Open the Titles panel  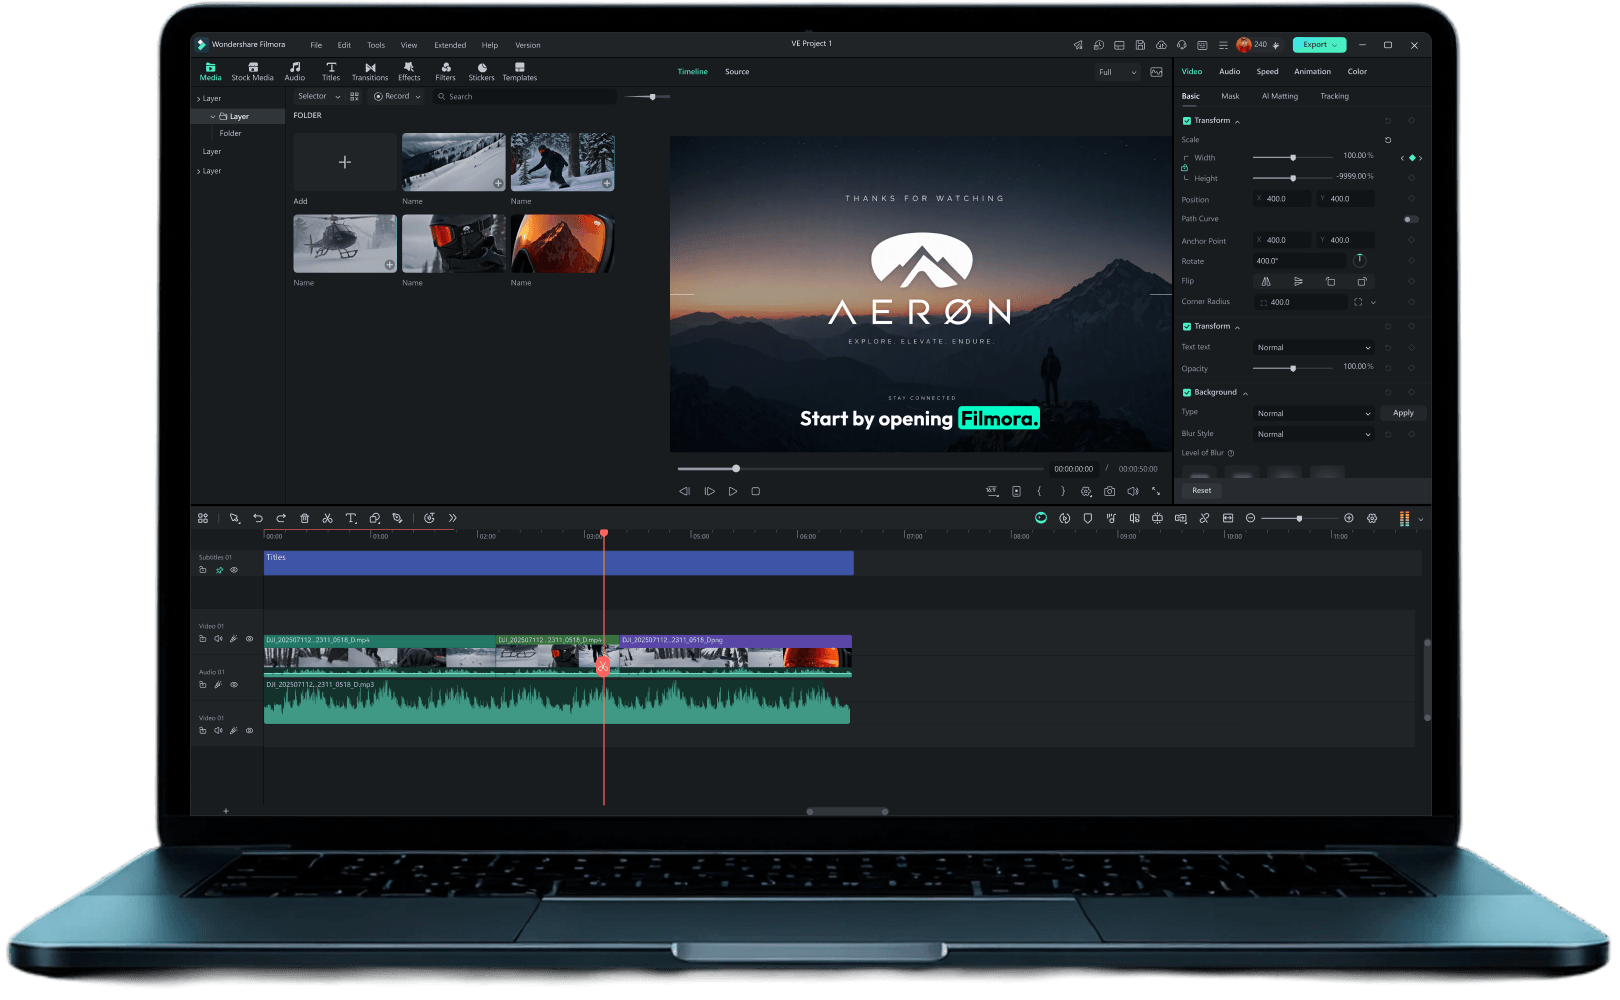[x=331, y=72]
